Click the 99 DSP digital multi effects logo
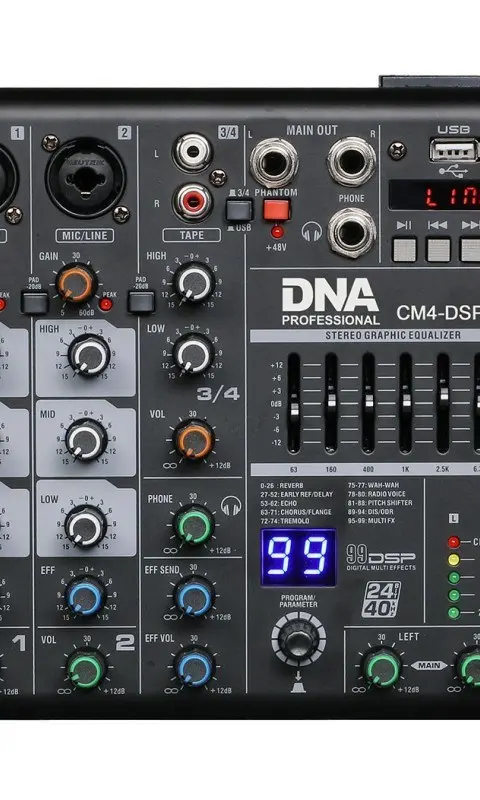Screen dimensions: 480x800 (x=381, y=557)
